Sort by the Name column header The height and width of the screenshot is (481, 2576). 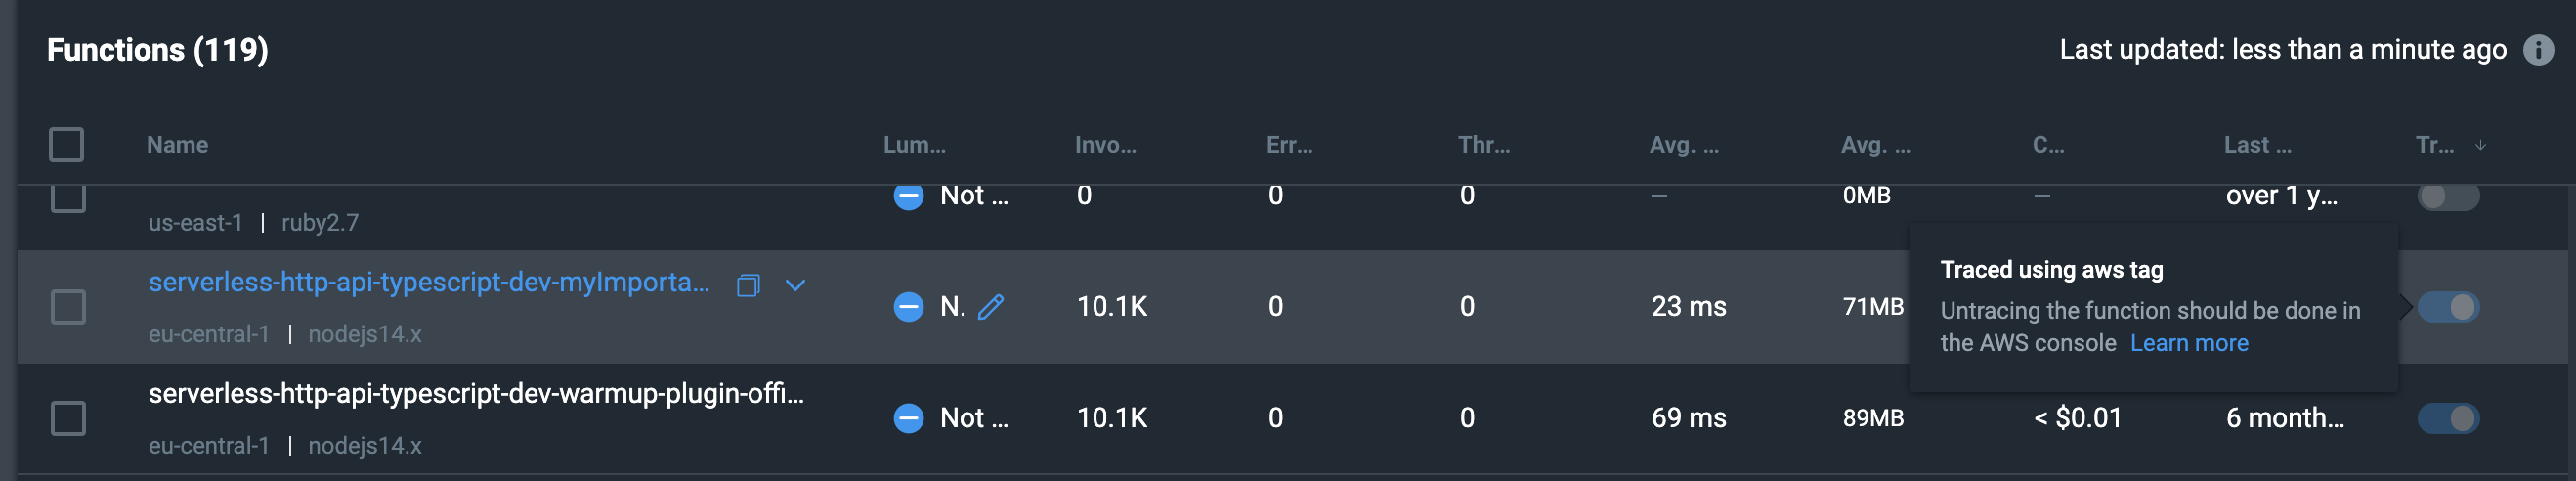tap(177, 145)
